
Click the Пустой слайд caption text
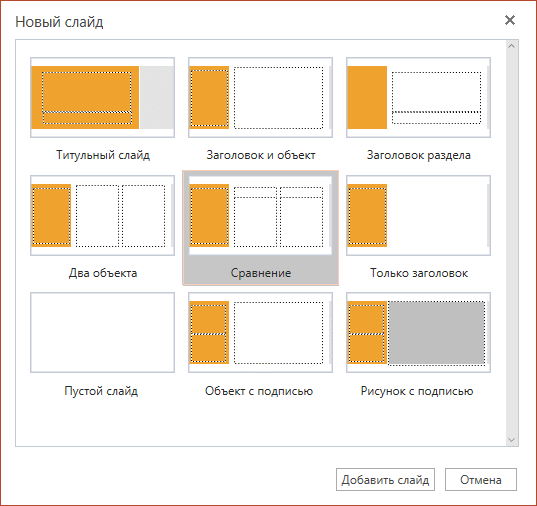click(101, 391)
